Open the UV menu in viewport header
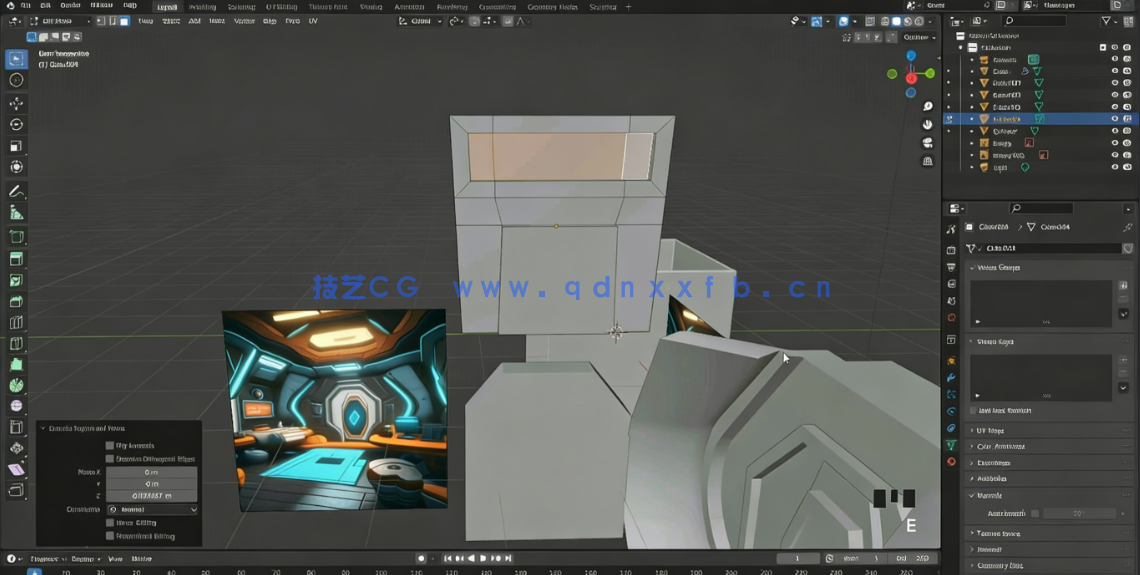 [313, 21]
